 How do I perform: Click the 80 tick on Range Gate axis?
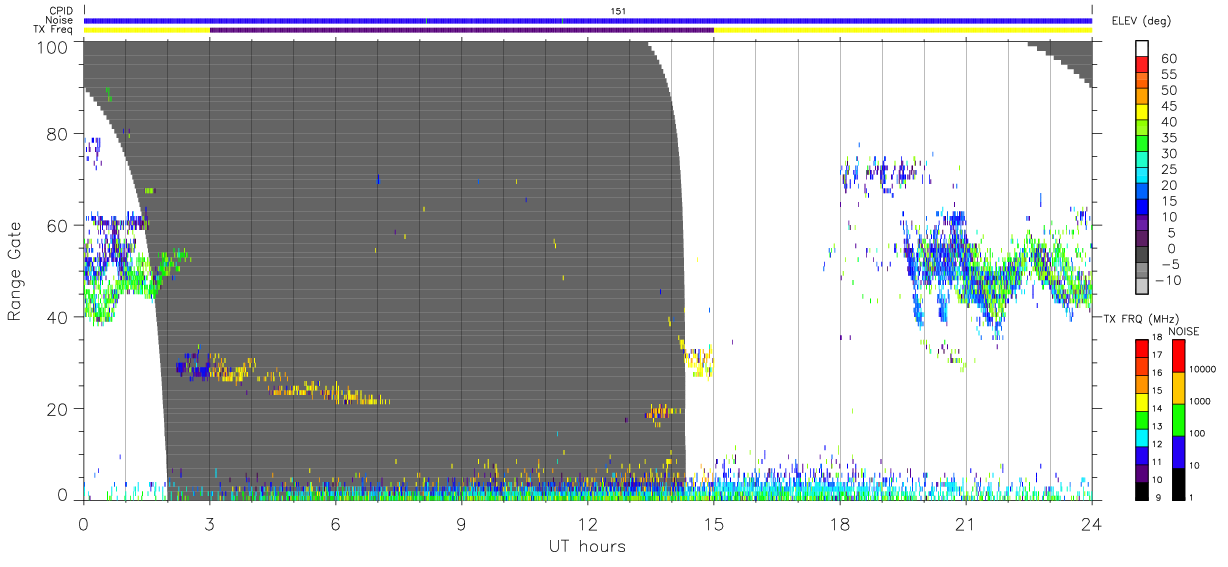[59, 133]
